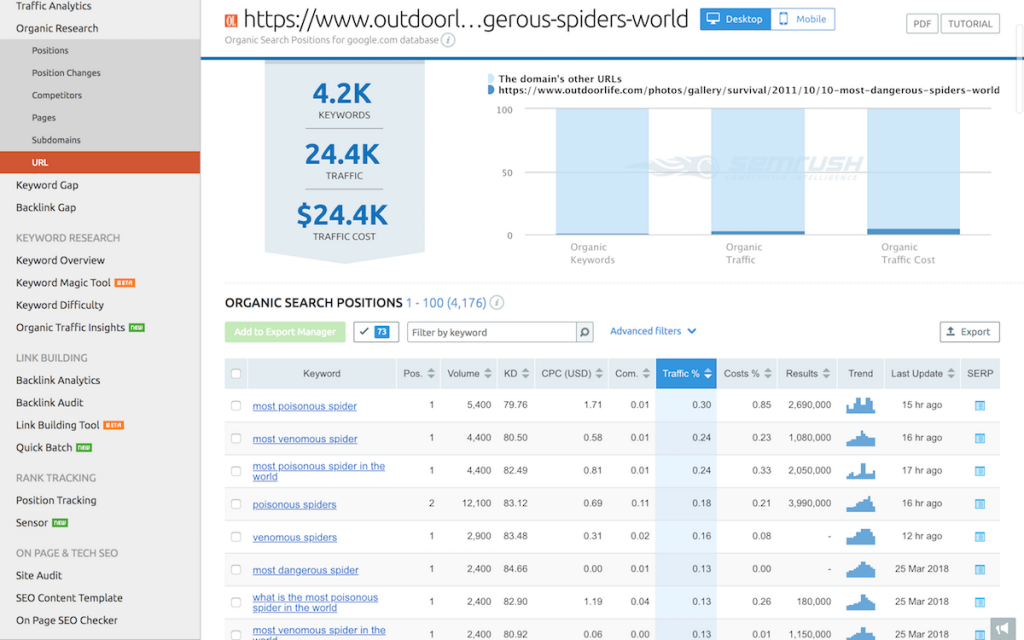Show trend chart for poisonous spiders
Viewport: 1024px width, 640px height.
[860, 504]
